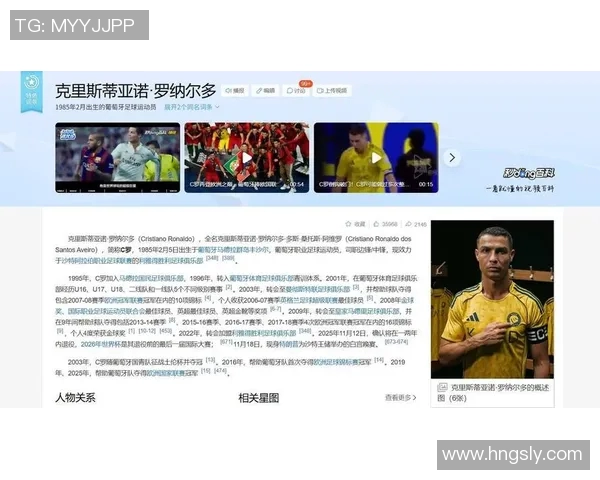
Task: Open the 葡萄牙体育足球俱乐部 link
Action: [x=261, y=278]
